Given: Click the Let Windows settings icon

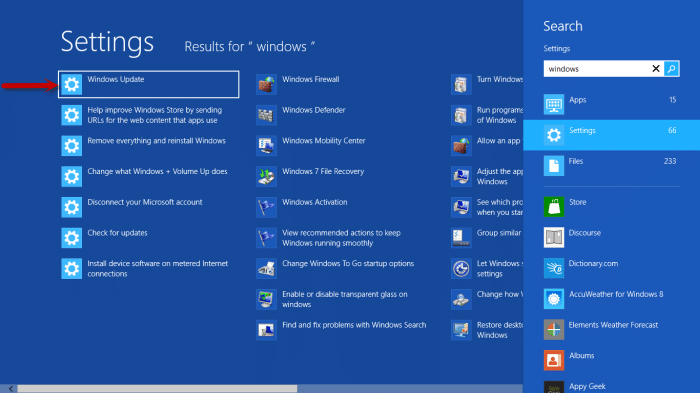Looking at the screenshot, I should [461, 268].
